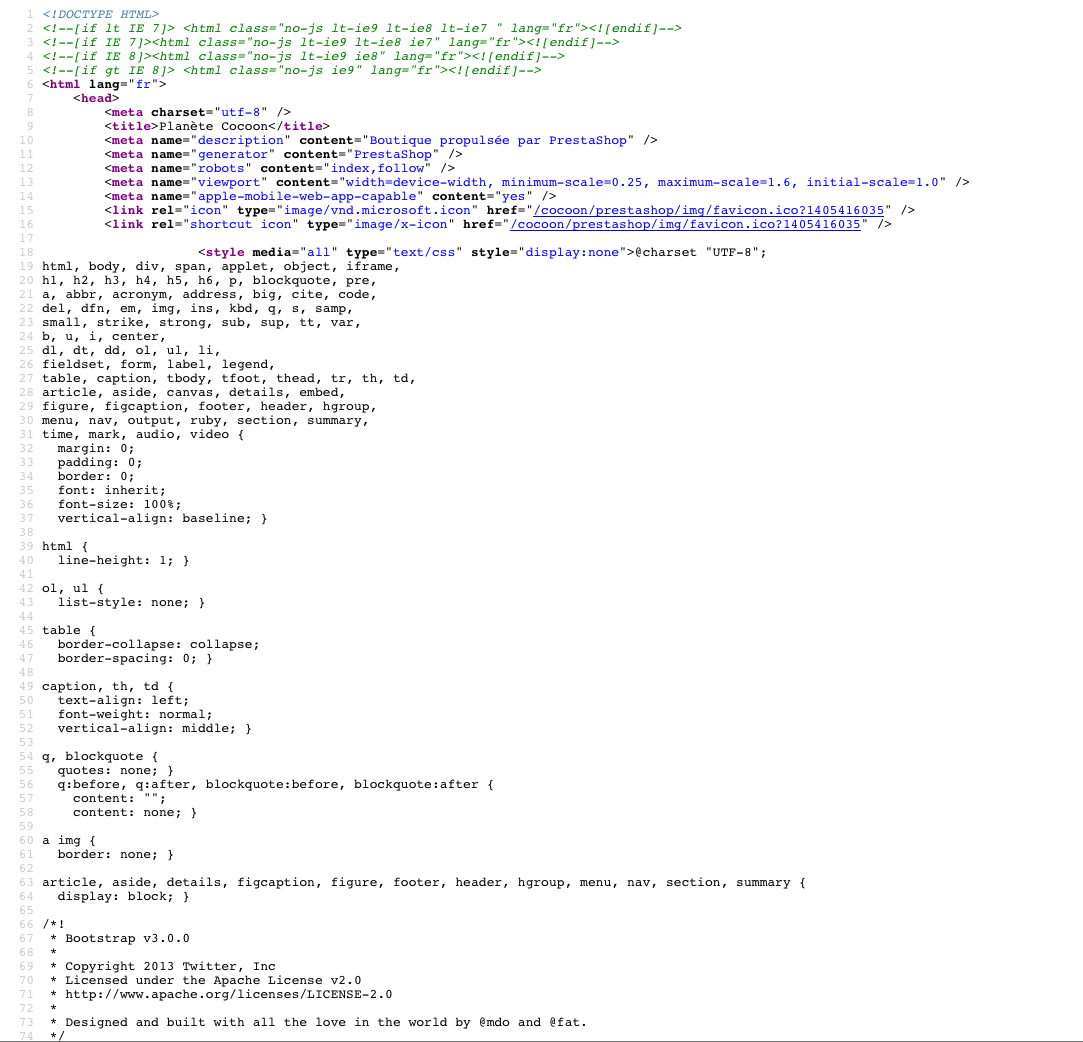Click the viewport meta content value

coord(642,182)
